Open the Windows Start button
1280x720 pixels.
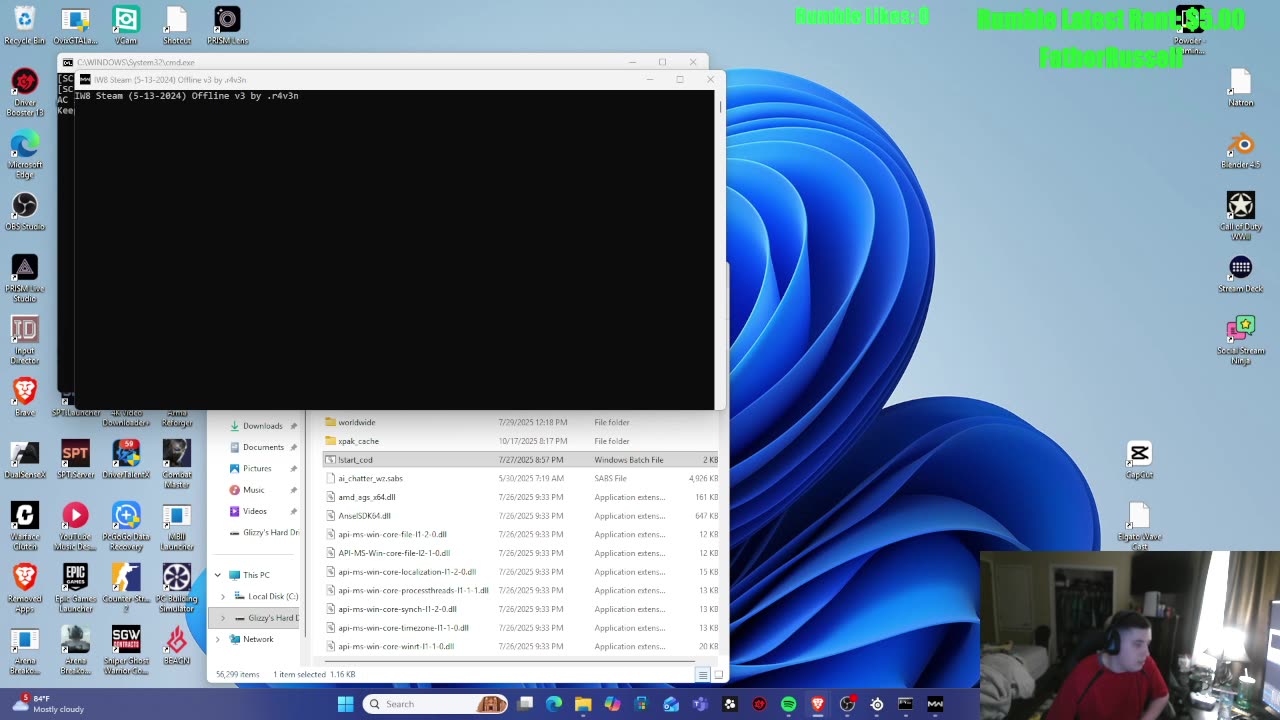[x=345, y=704]
